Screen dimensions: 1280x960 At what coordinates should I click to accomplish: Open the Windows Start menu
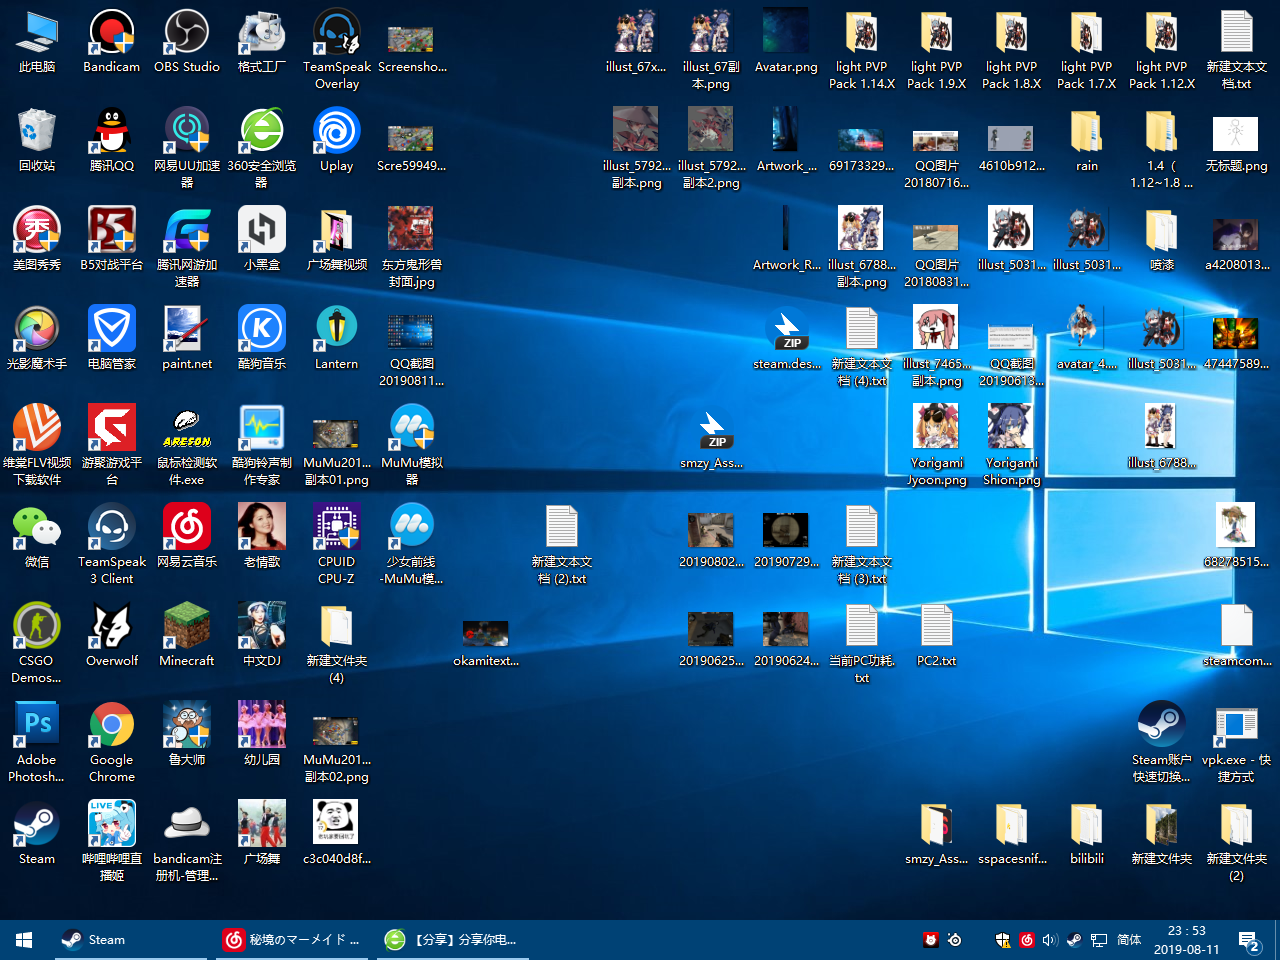(x=24, y=940)
